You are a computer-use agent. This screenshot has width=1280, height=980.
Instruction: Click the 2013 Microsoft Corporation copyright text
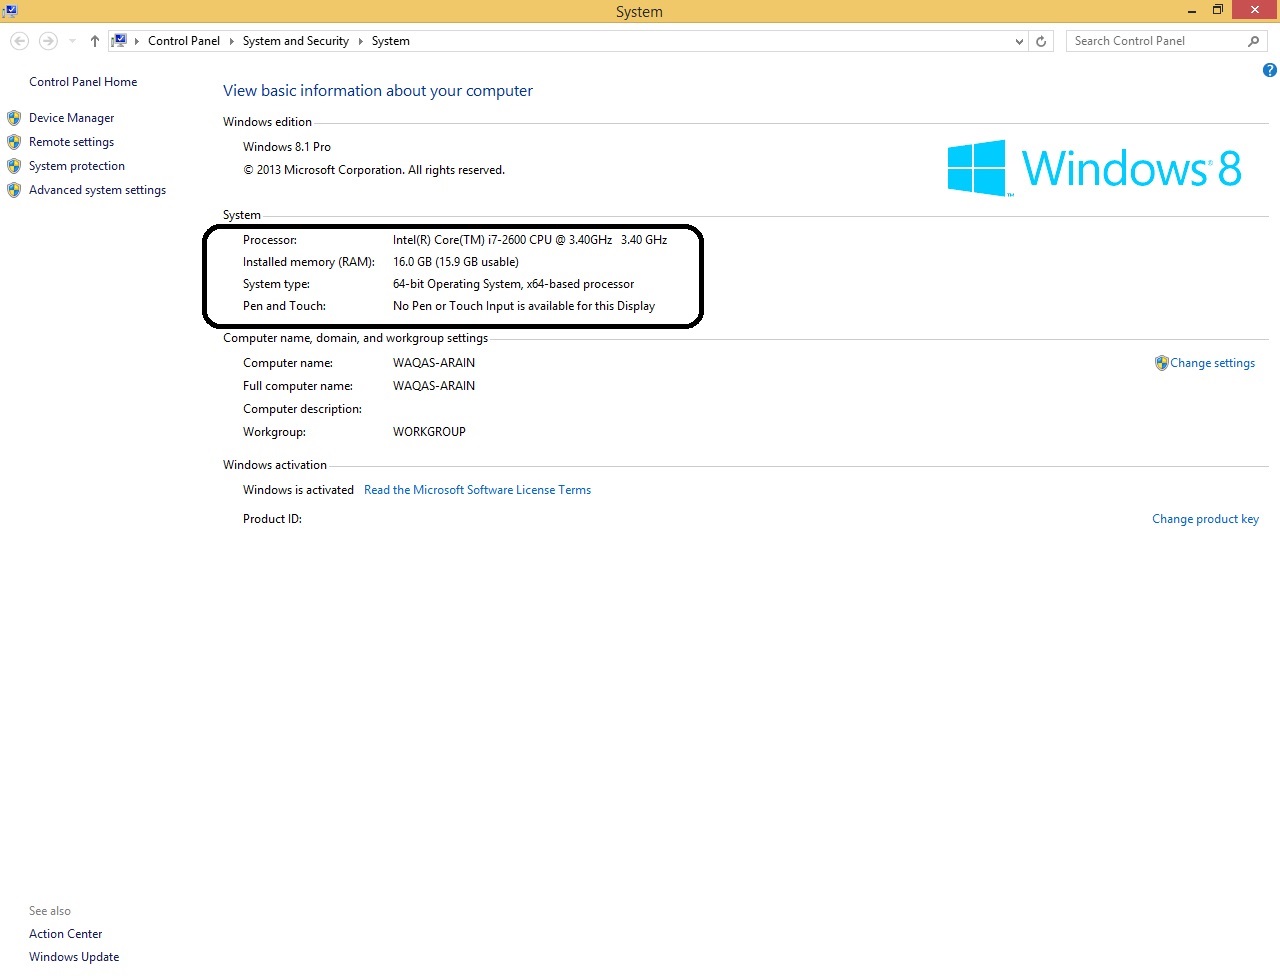(x=374, y=170)
